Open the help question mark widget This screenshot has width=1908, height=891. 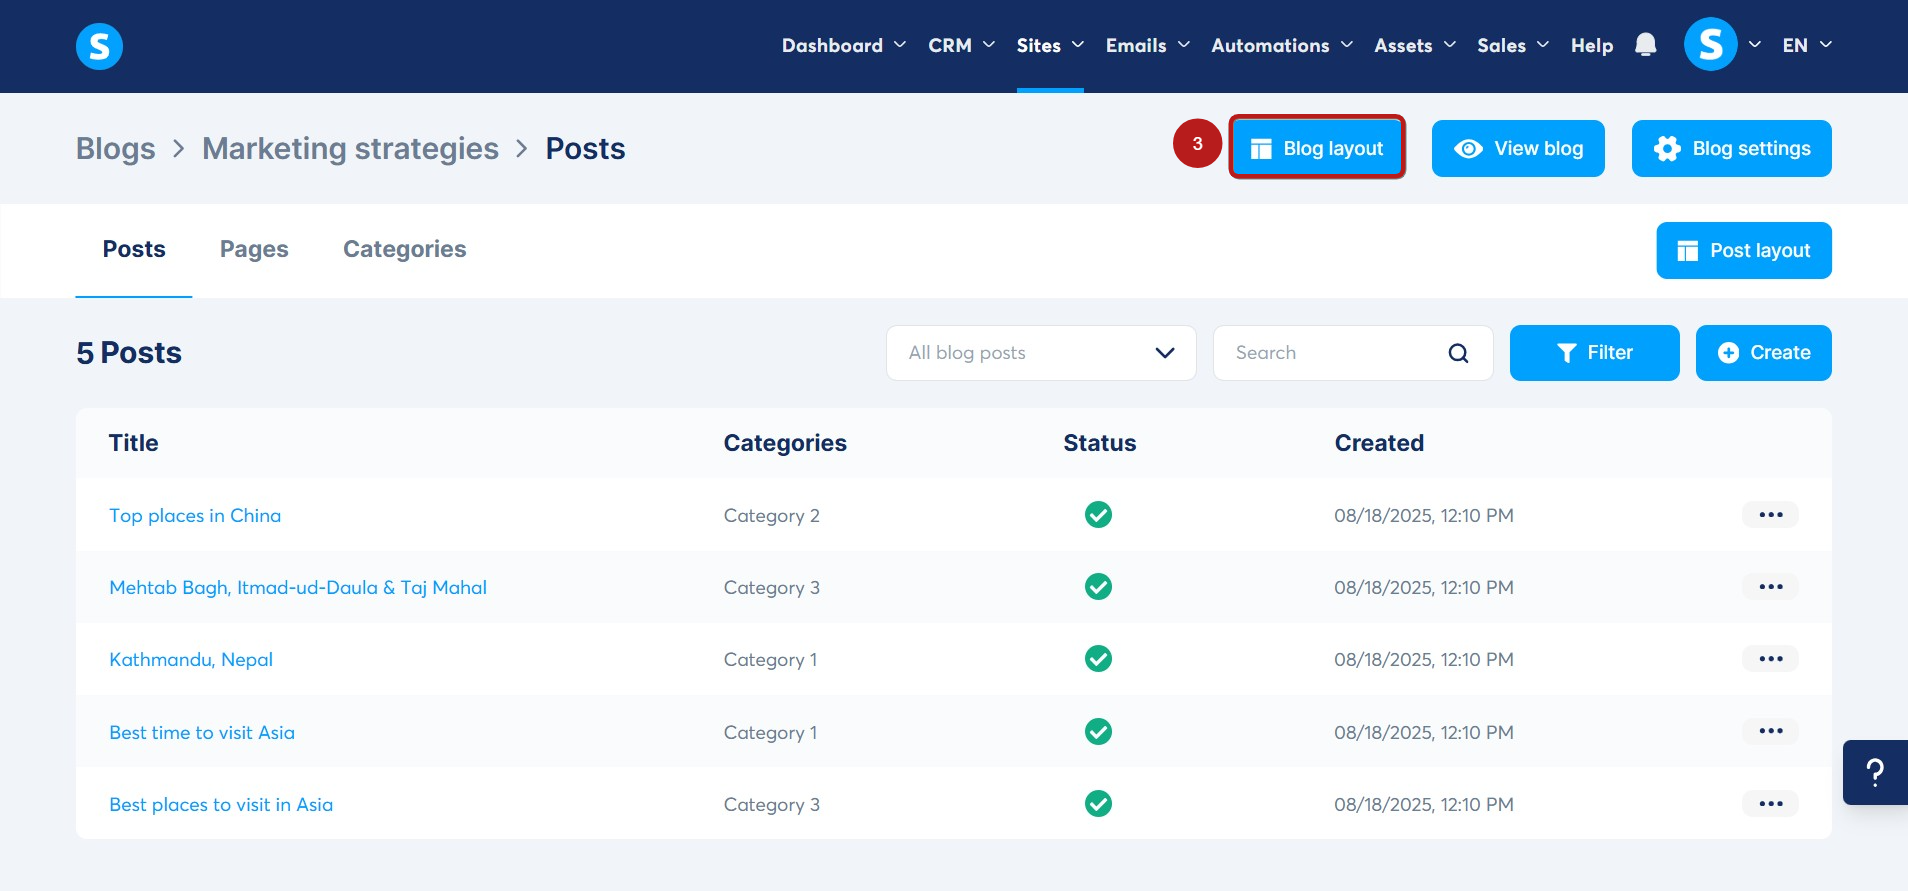1875,772
